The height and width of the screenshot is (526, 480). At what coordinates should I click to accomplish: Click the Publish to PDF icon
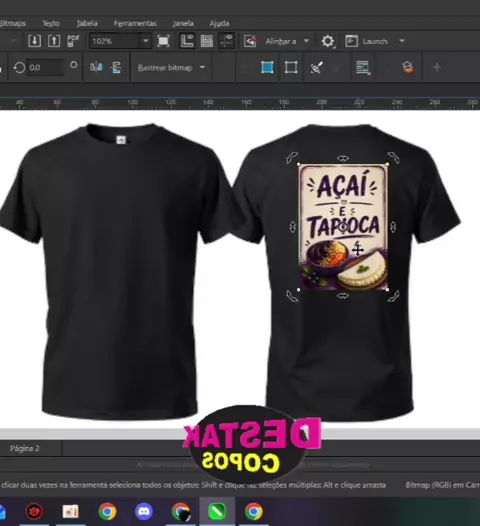[73, 41]
